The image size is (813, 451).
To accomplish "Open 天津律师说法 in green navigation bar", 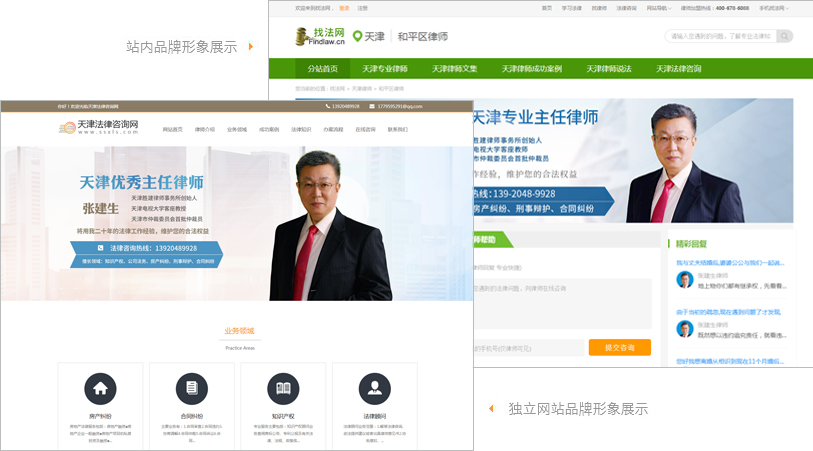I will (609, 68).
